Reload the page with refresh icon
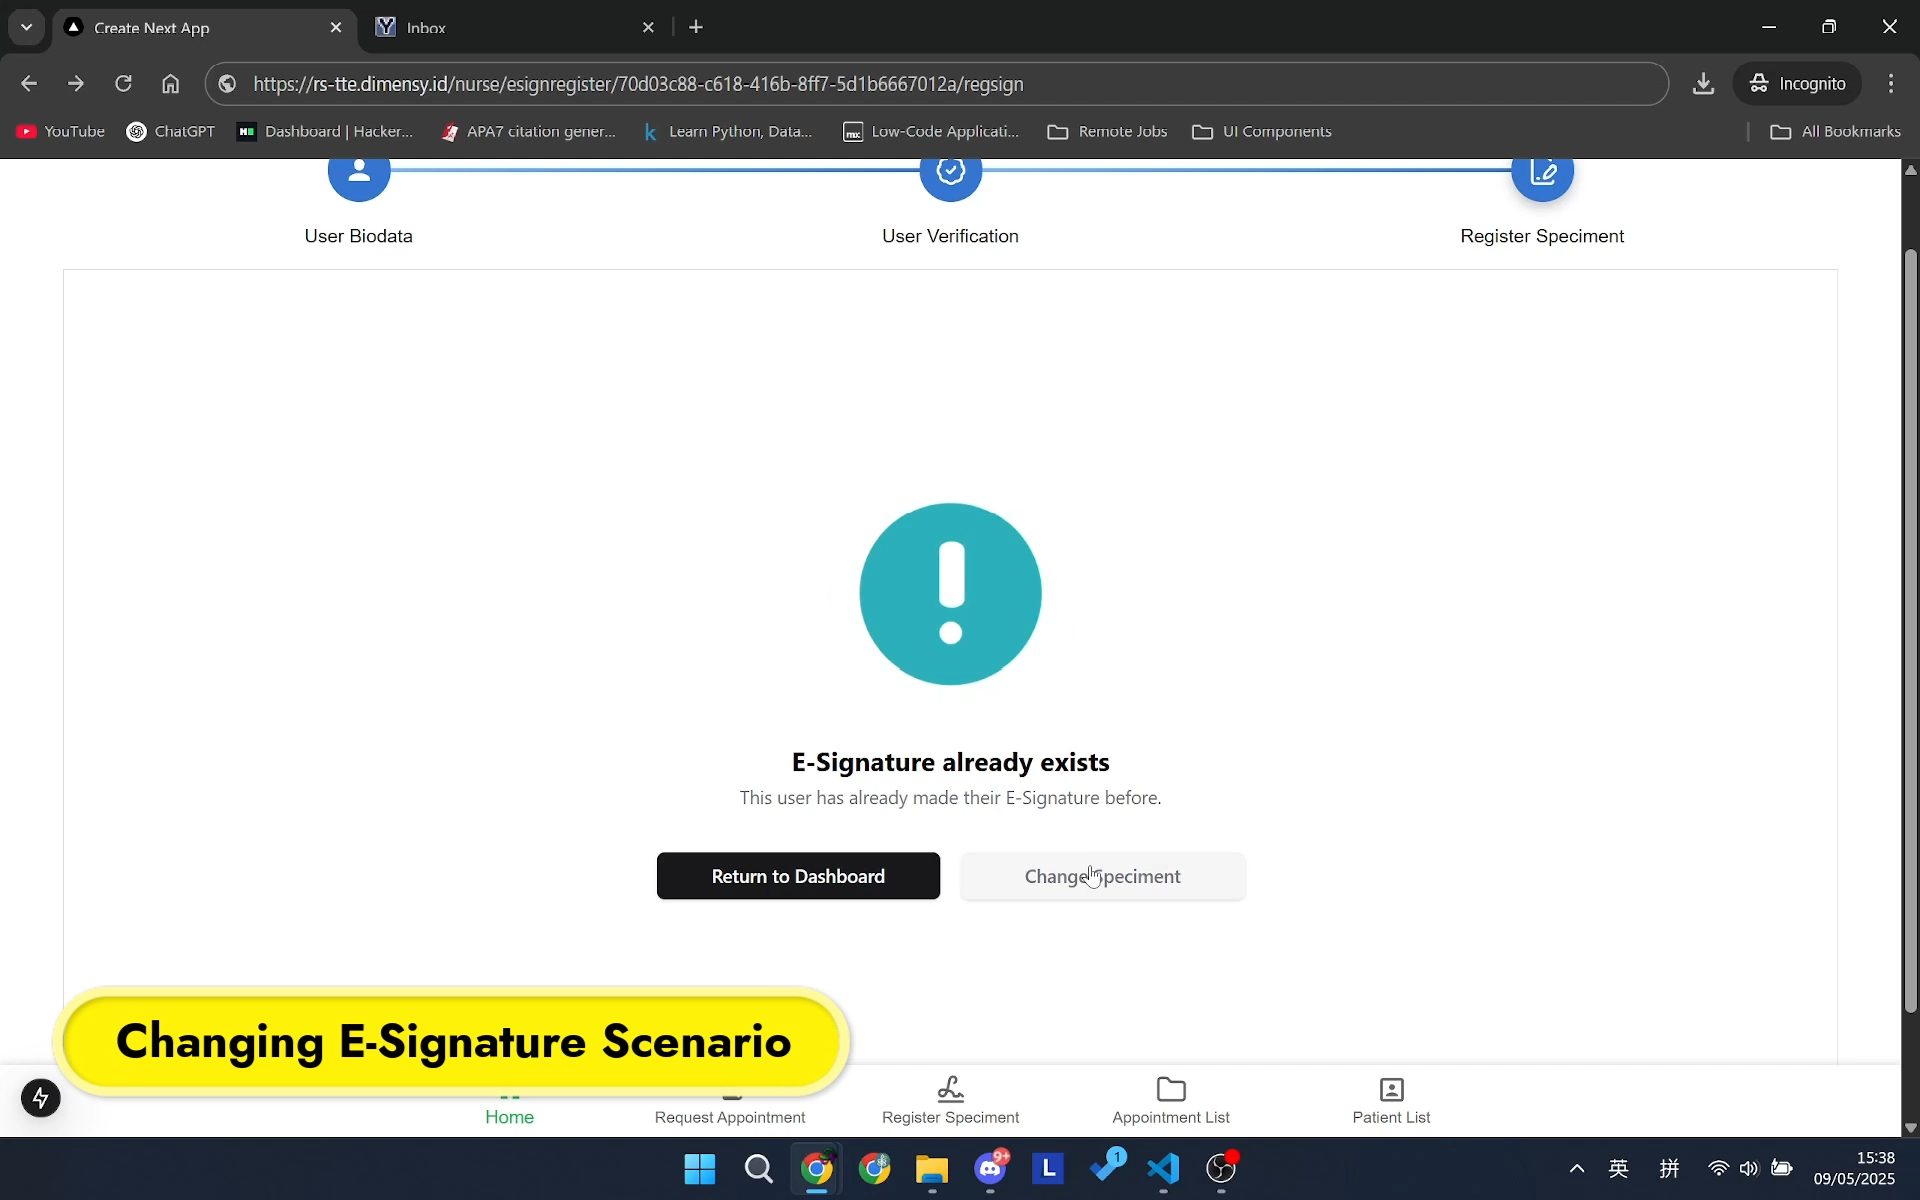The width and height of the screenshot is (1920, 1200). pyautogui.click(x=123, y=84)
